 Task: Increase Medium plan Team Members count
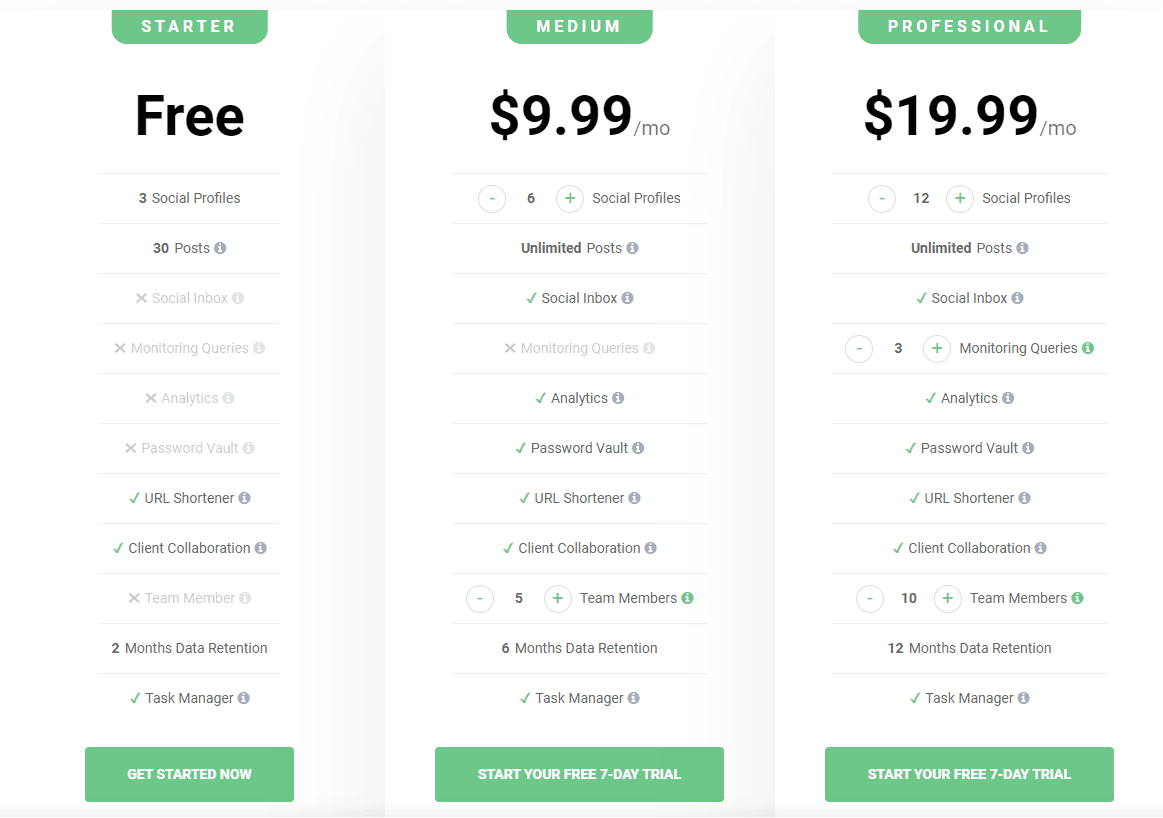pyautogui.click(x=558, y=598)
